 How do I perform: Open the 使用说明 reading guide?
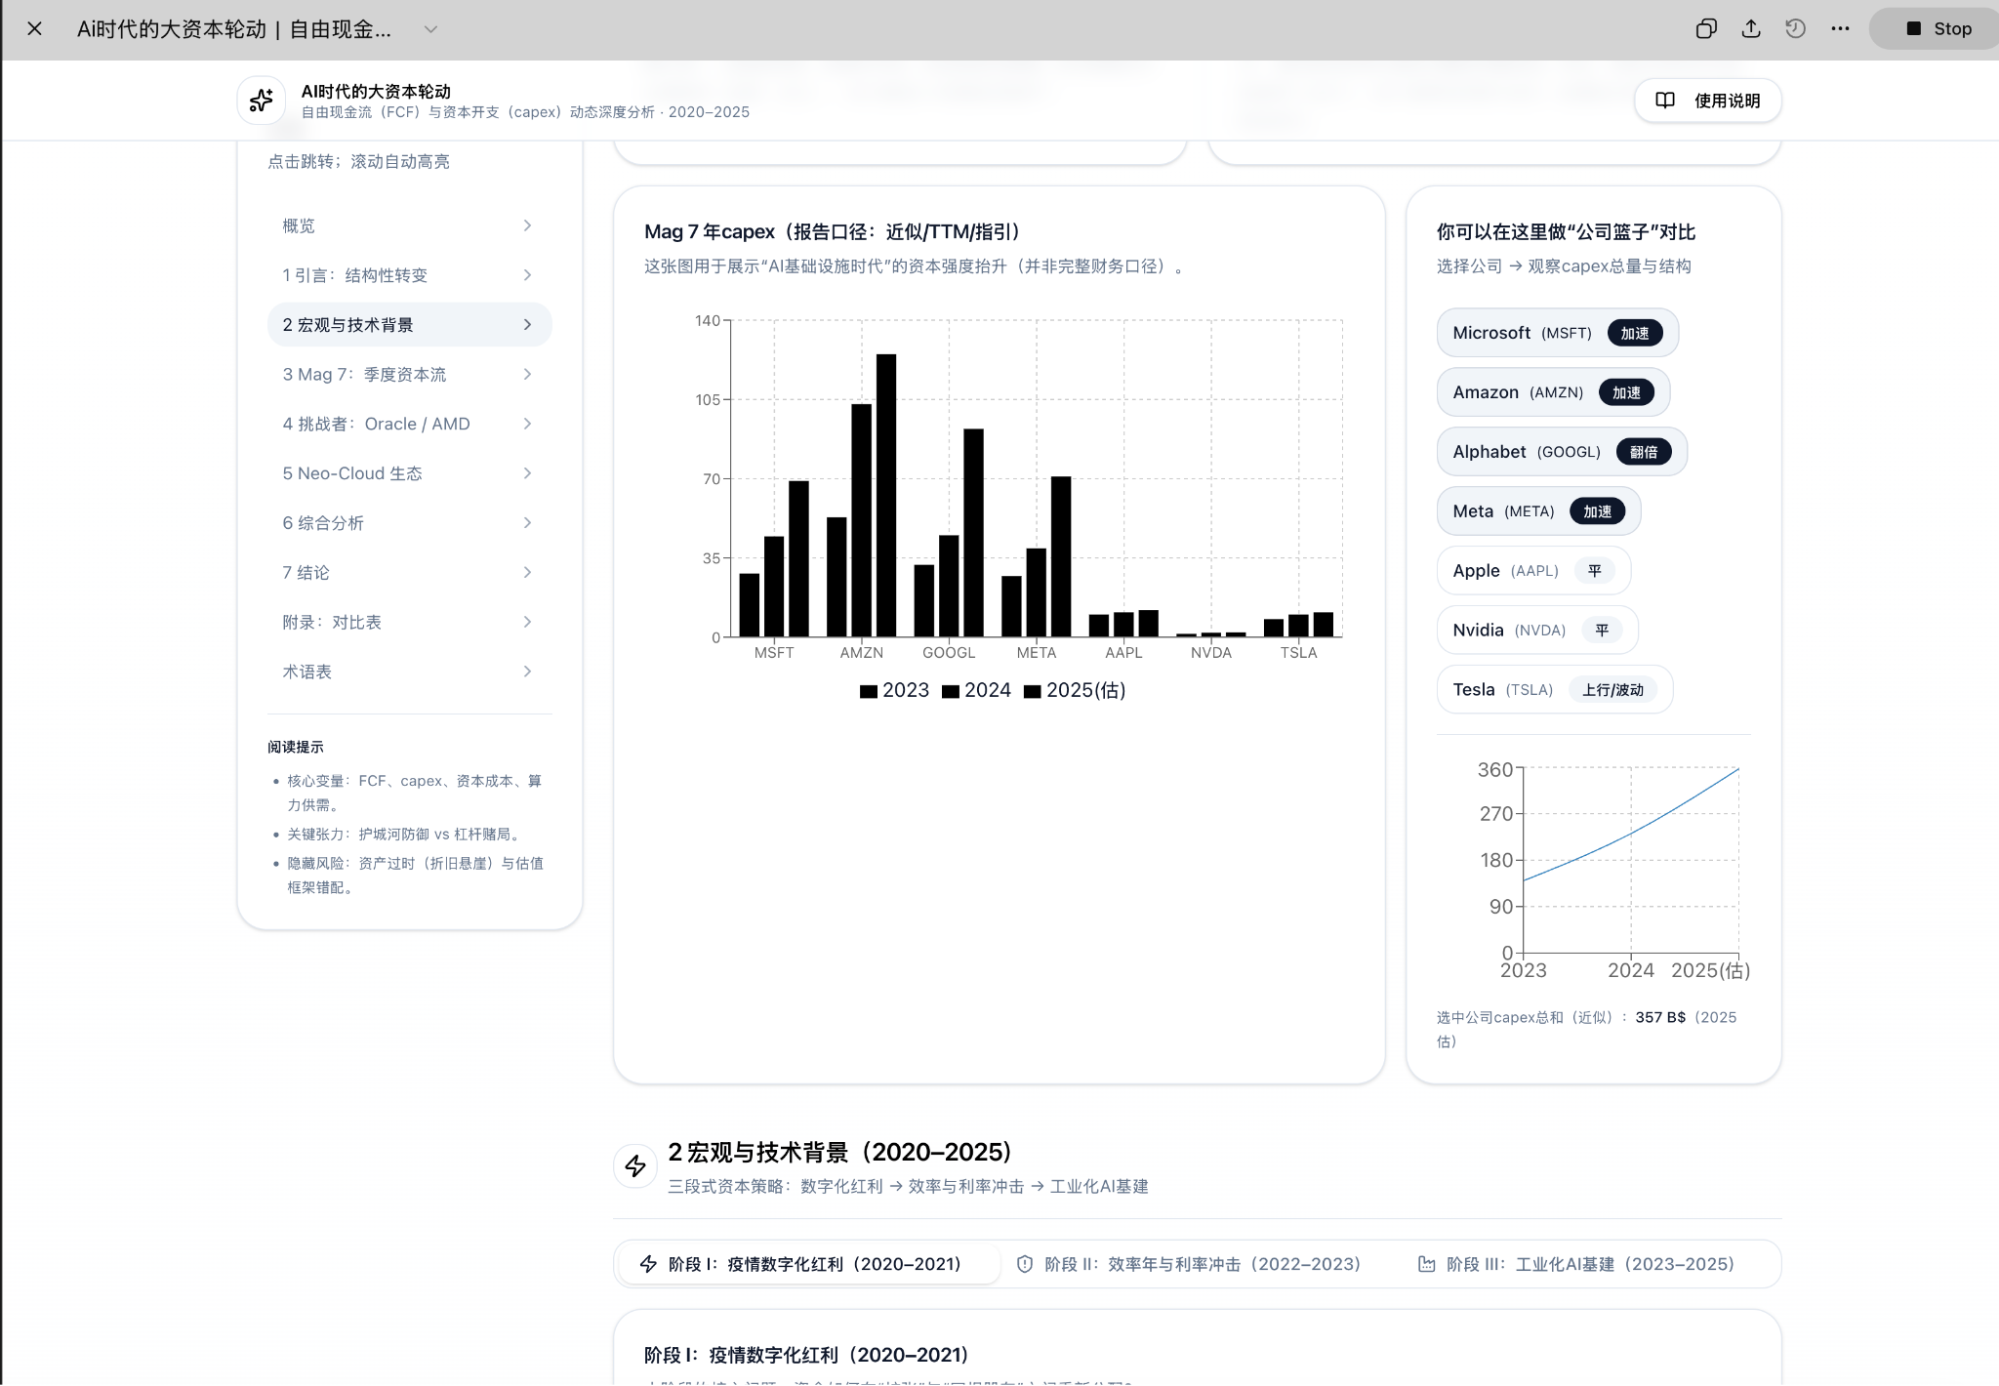tap(1707, 100)
